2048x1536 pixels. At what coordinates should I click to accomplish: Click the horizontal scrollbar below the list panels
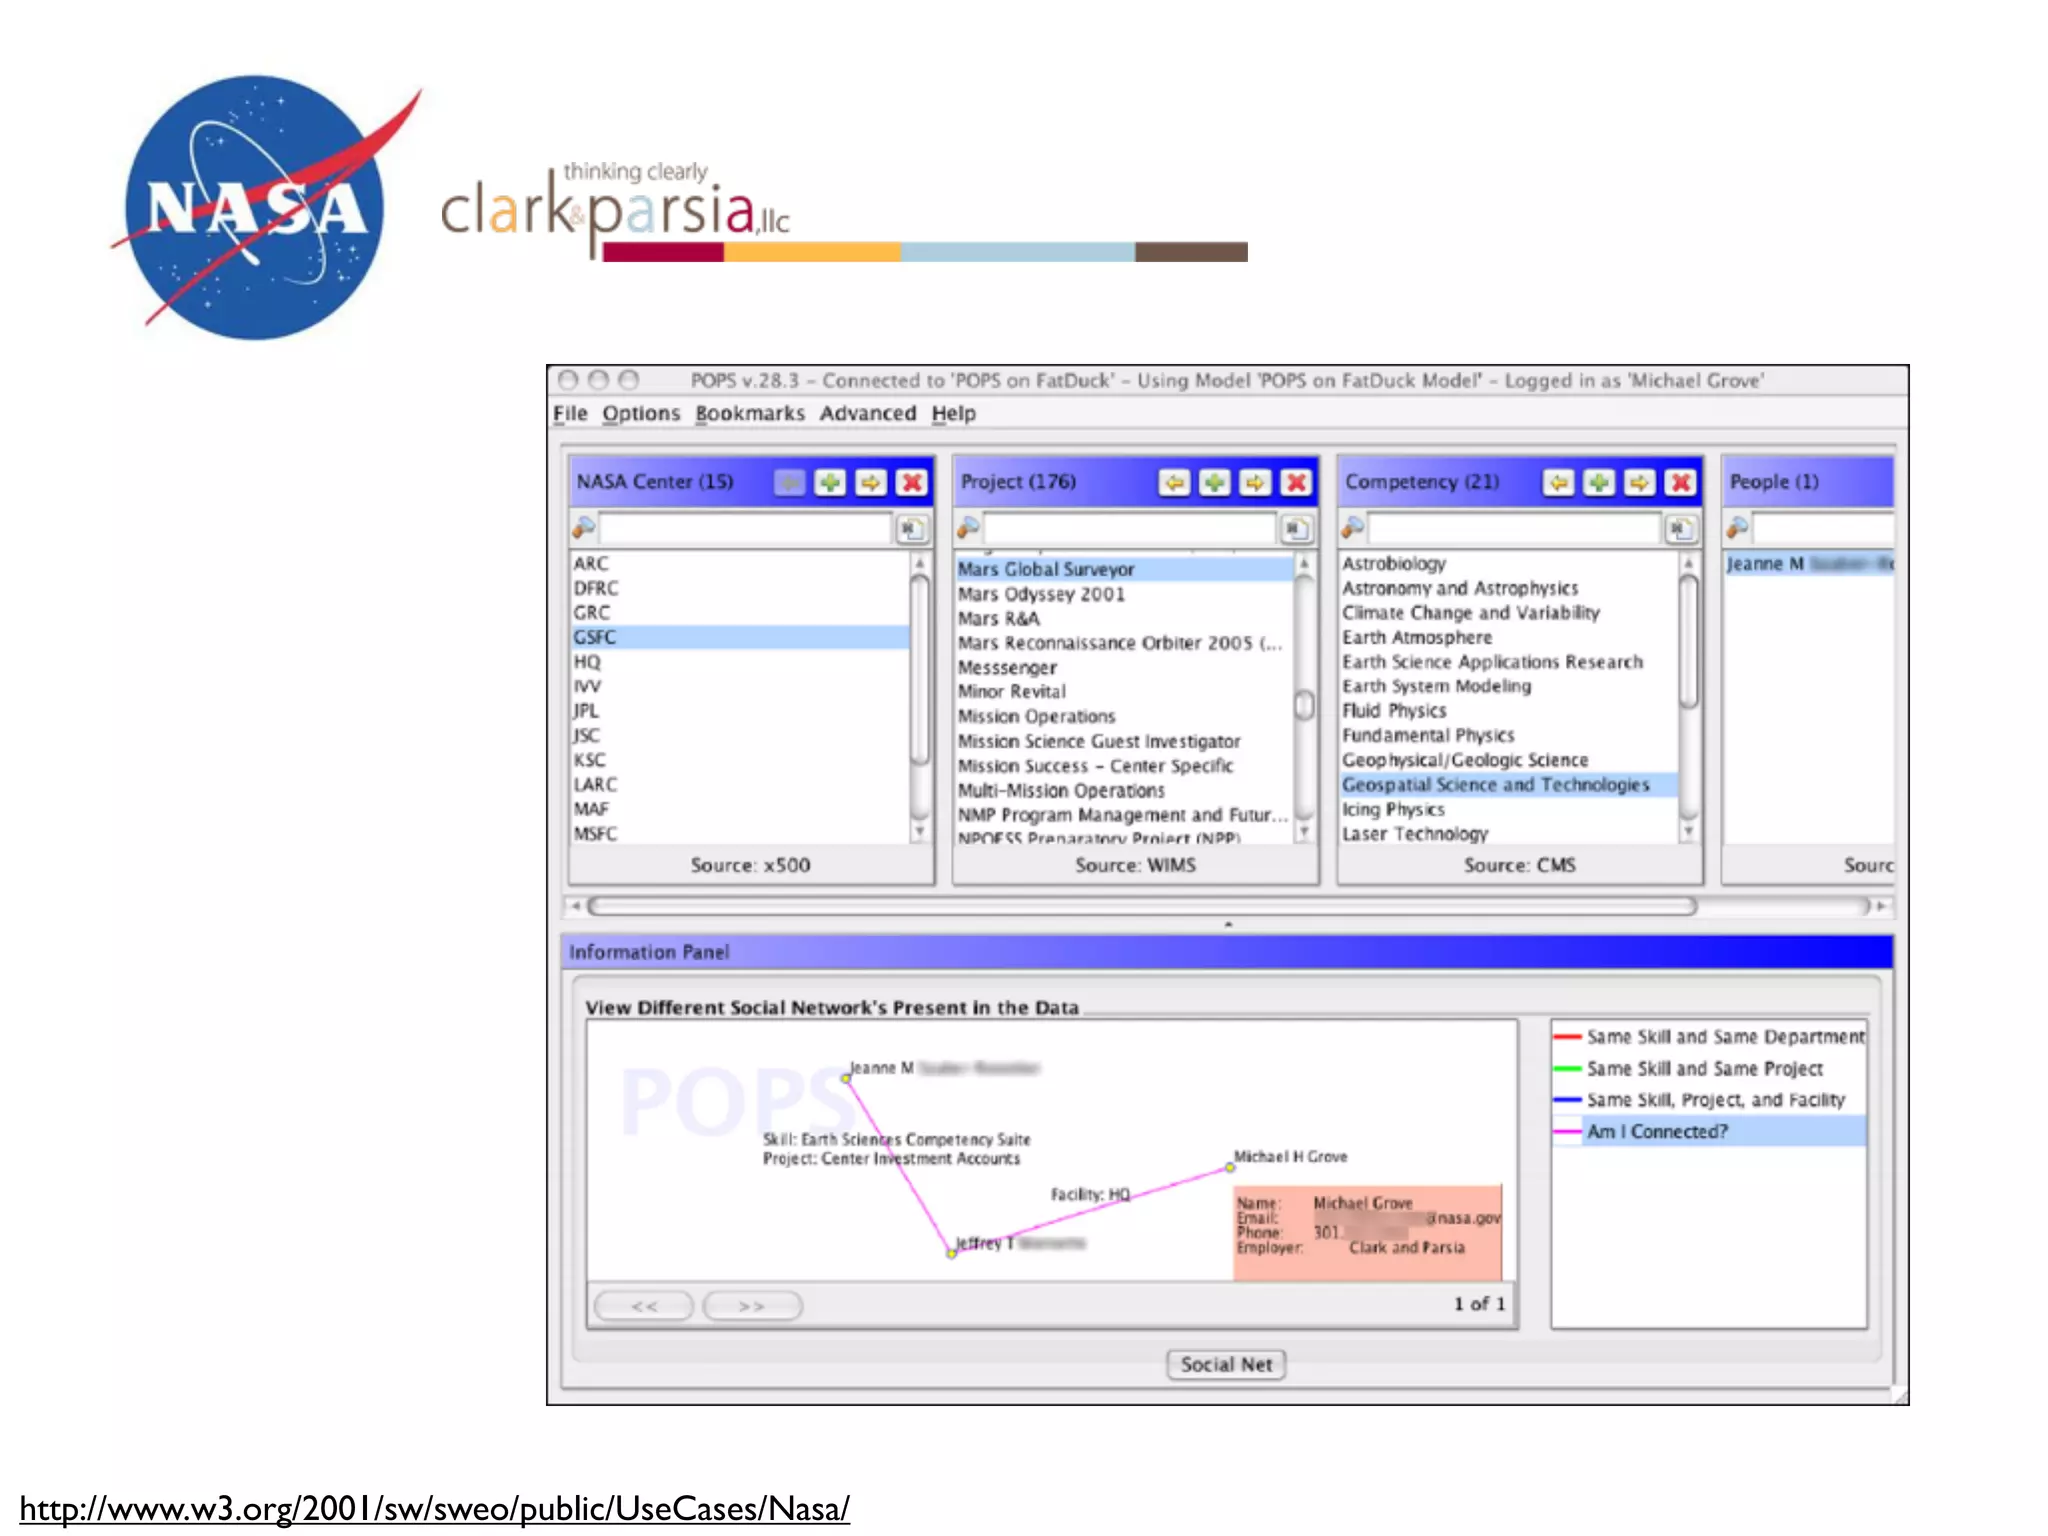[x=1141, y=906]
